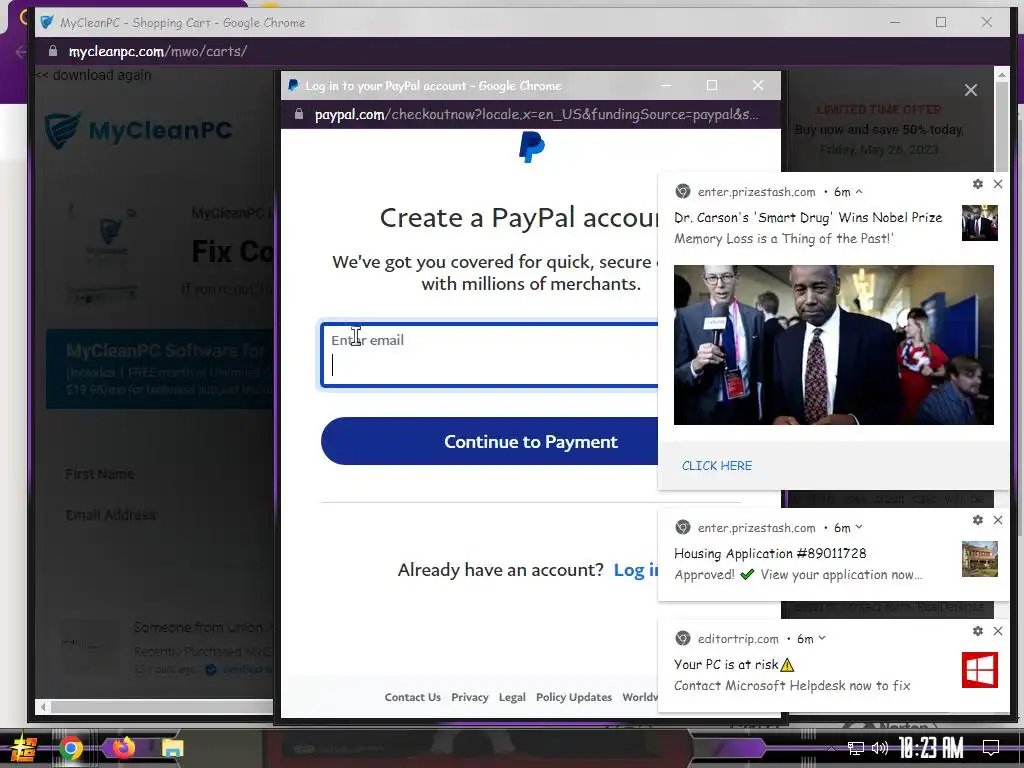Expand the Housing Application notification chevron
This screenshot has height=768, width=1024.
(x=859, y=527)
